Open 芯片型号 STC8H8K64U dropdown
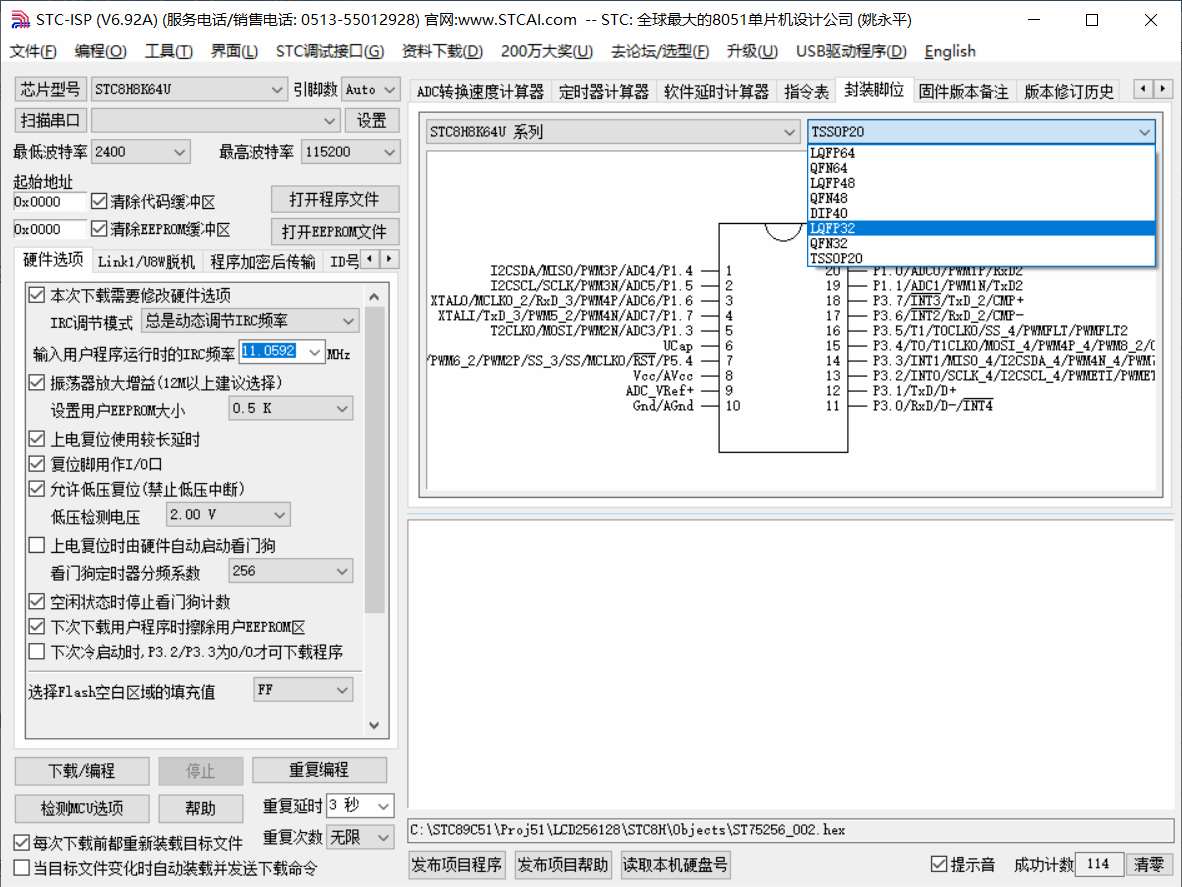1182x887 pixels. pyautogui.click(x=188, y=89)
